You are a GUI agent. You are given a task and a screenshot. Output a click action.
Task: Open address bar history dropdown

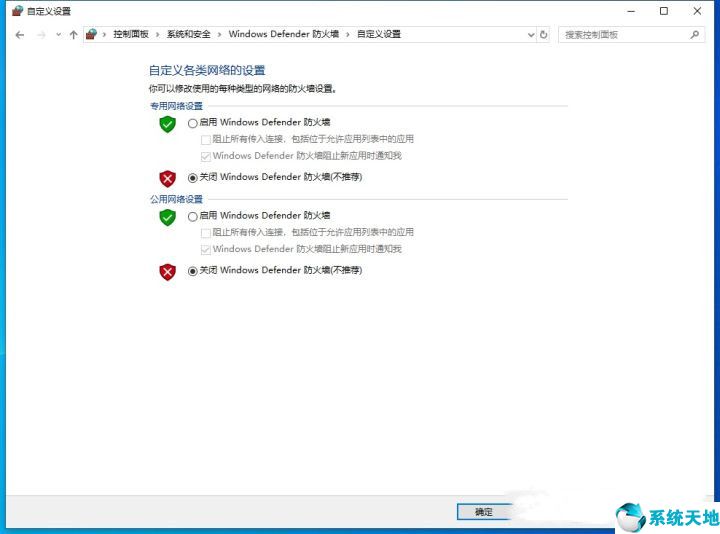(x=531, y=35)
